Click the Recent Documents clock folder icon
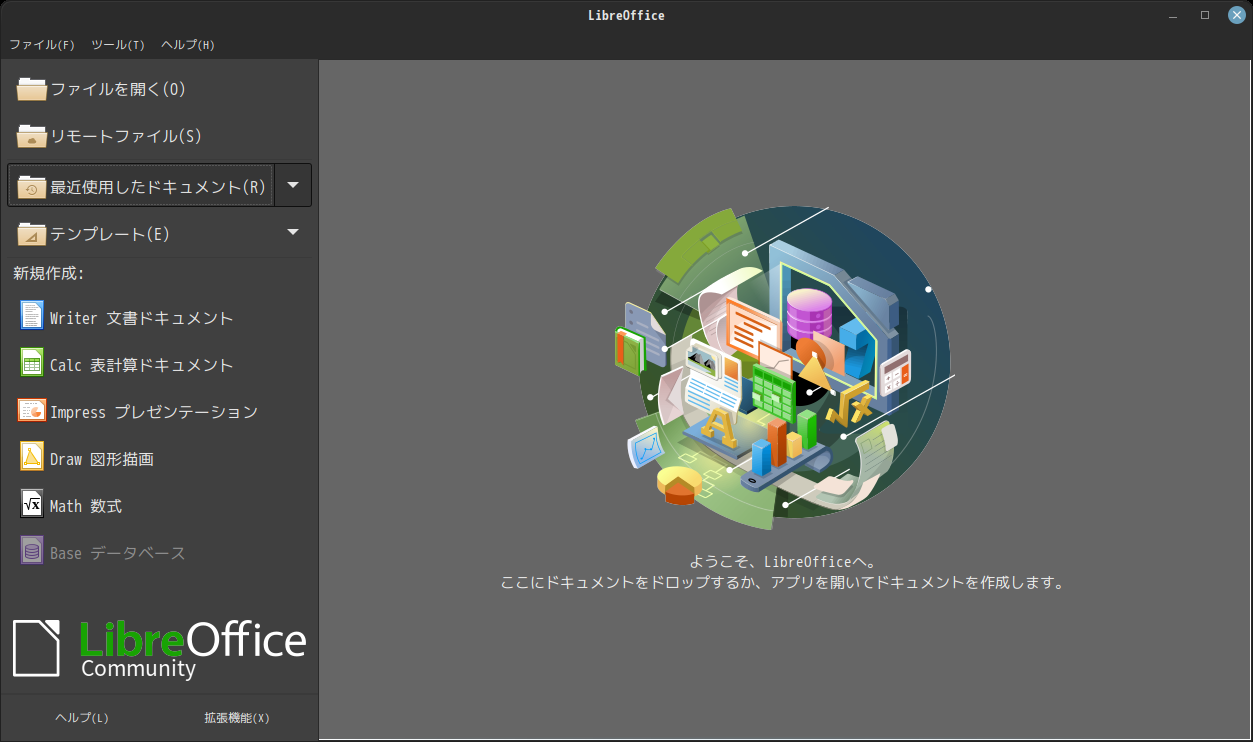This screenshot has width=1253, height=742. point(32,186)
